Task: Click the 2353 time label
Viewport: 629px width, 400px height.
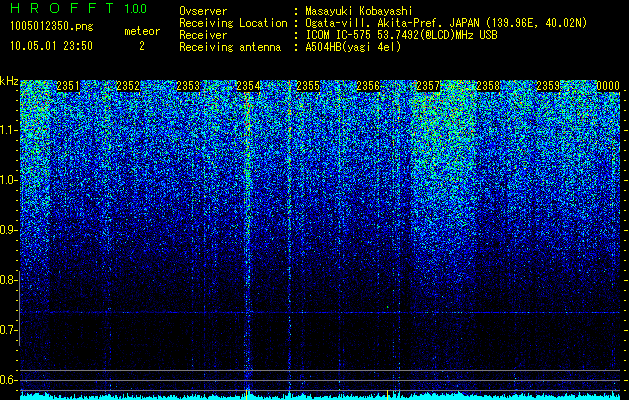Action: coord(188,86)
